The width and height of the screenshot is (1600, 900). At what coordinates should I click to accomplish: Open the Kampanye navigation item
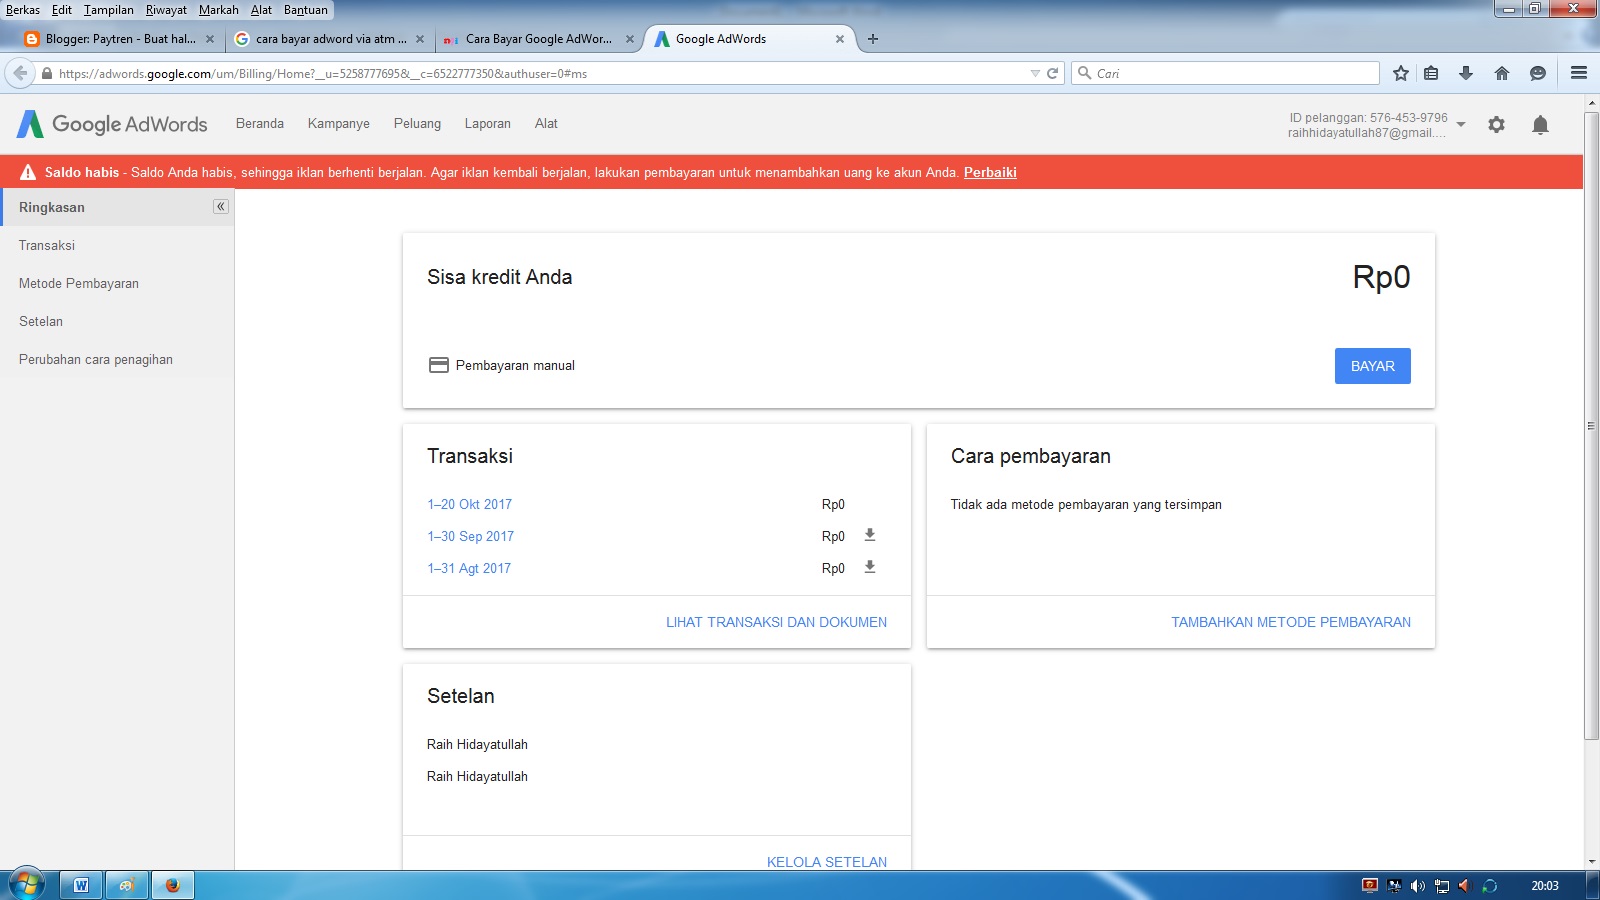[x=339, y=124]
